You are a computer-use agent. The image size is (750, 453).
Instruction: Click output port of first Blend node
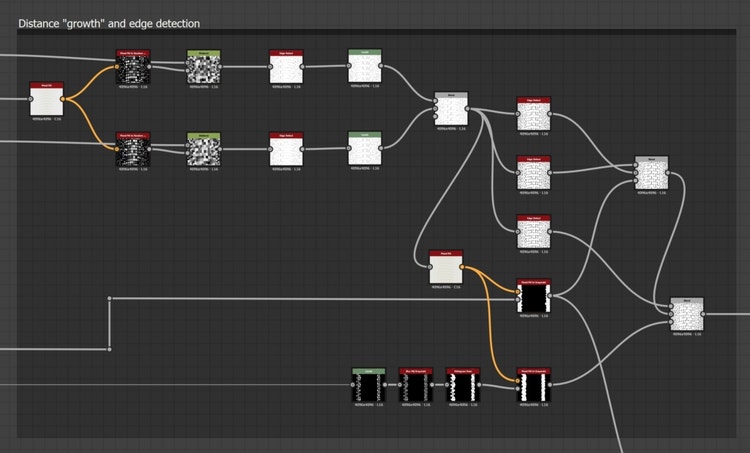click(467, 109)
